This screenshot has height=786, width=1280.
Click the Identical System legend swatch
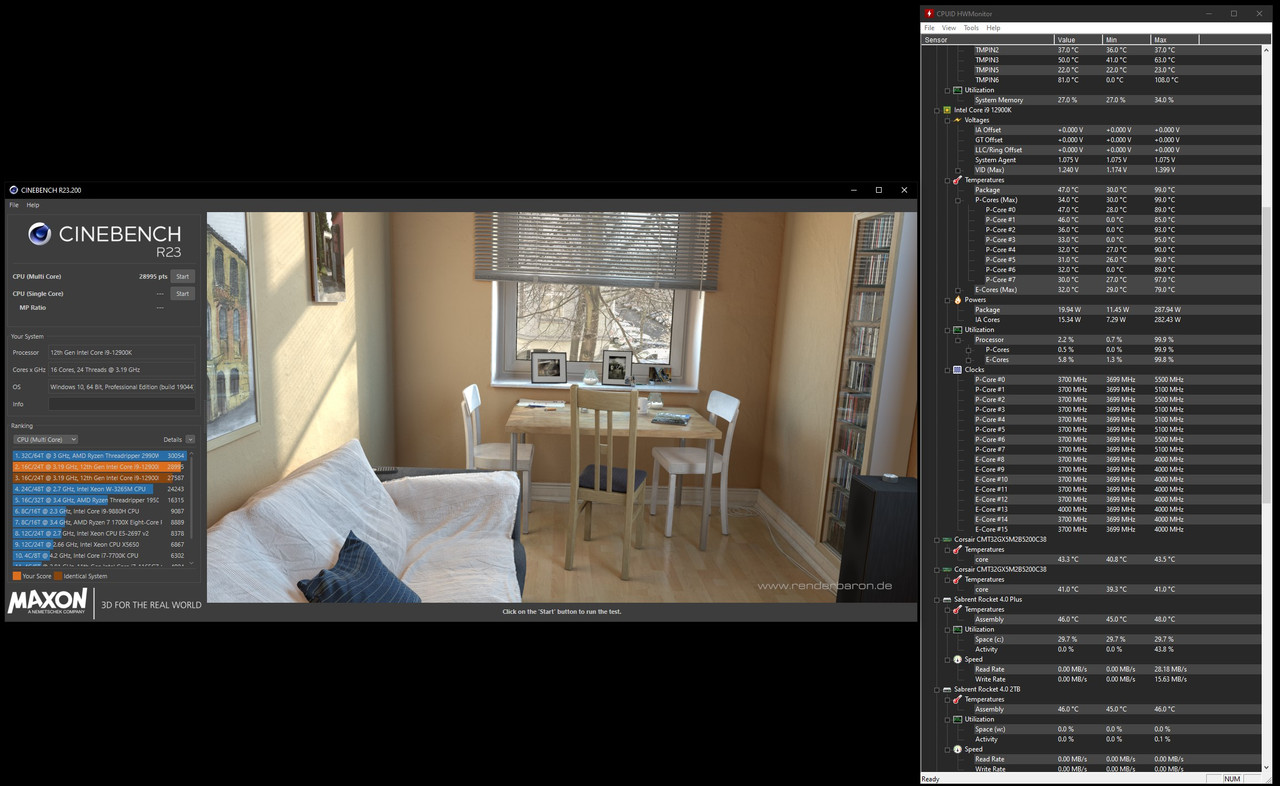point(58,576)
